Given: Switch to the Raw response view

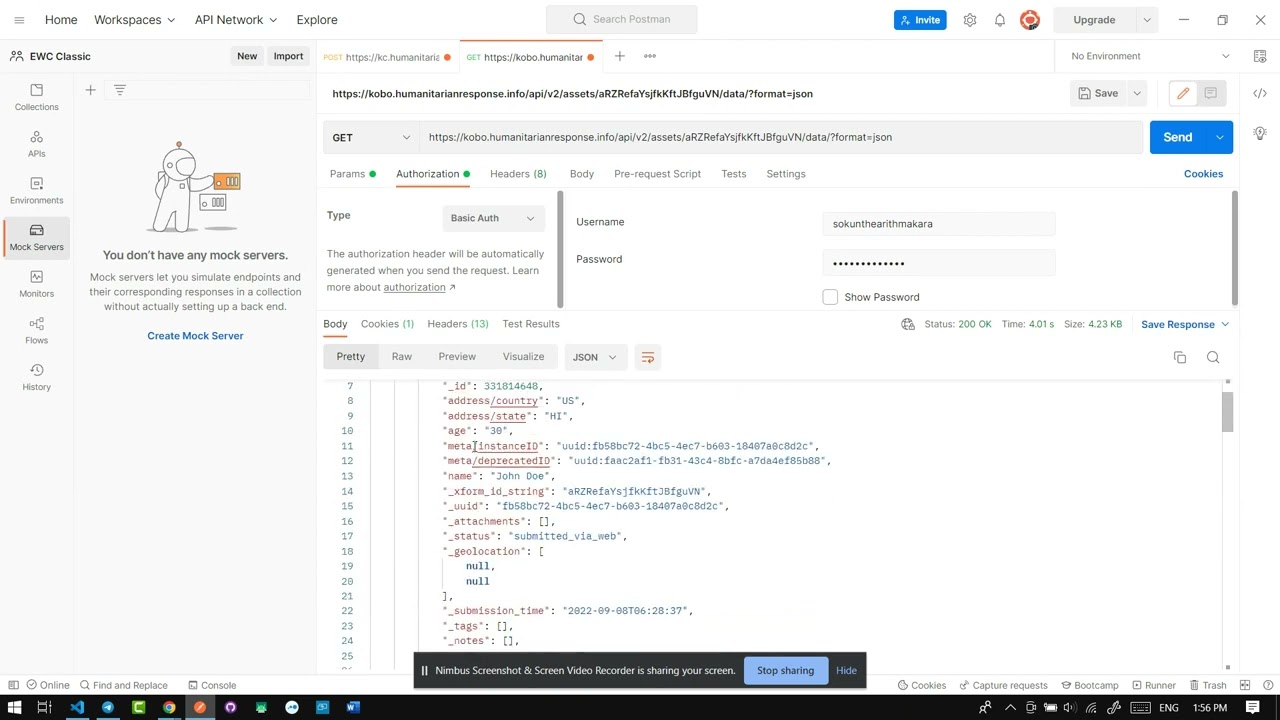Looking at the screenshot, I should (x=402, y=357).
